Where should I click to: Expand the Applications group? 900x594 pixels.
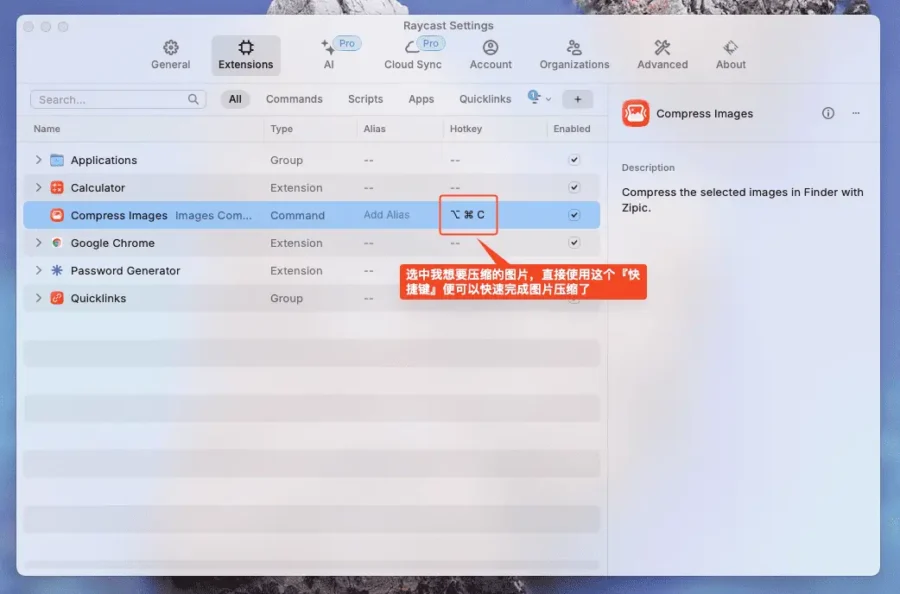[x=38, y=160]
